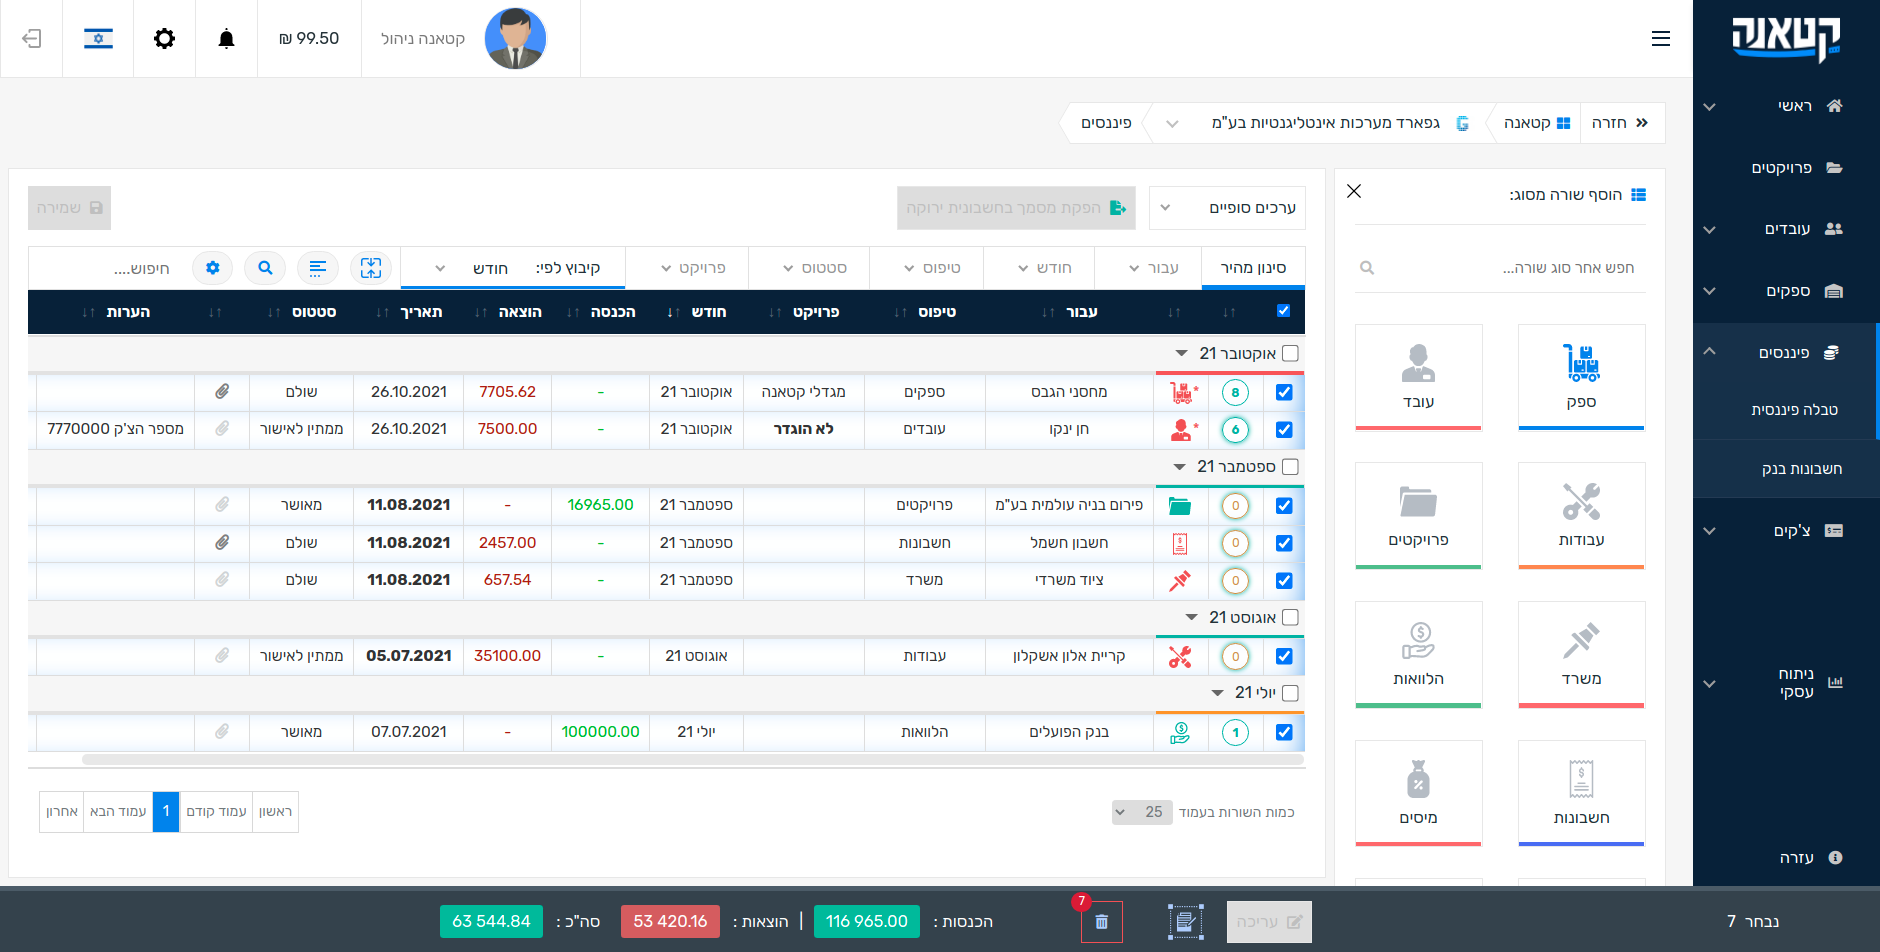Click the table search magnifier icon
This screenshot has width=1880, height=952.
pos(265,268)
